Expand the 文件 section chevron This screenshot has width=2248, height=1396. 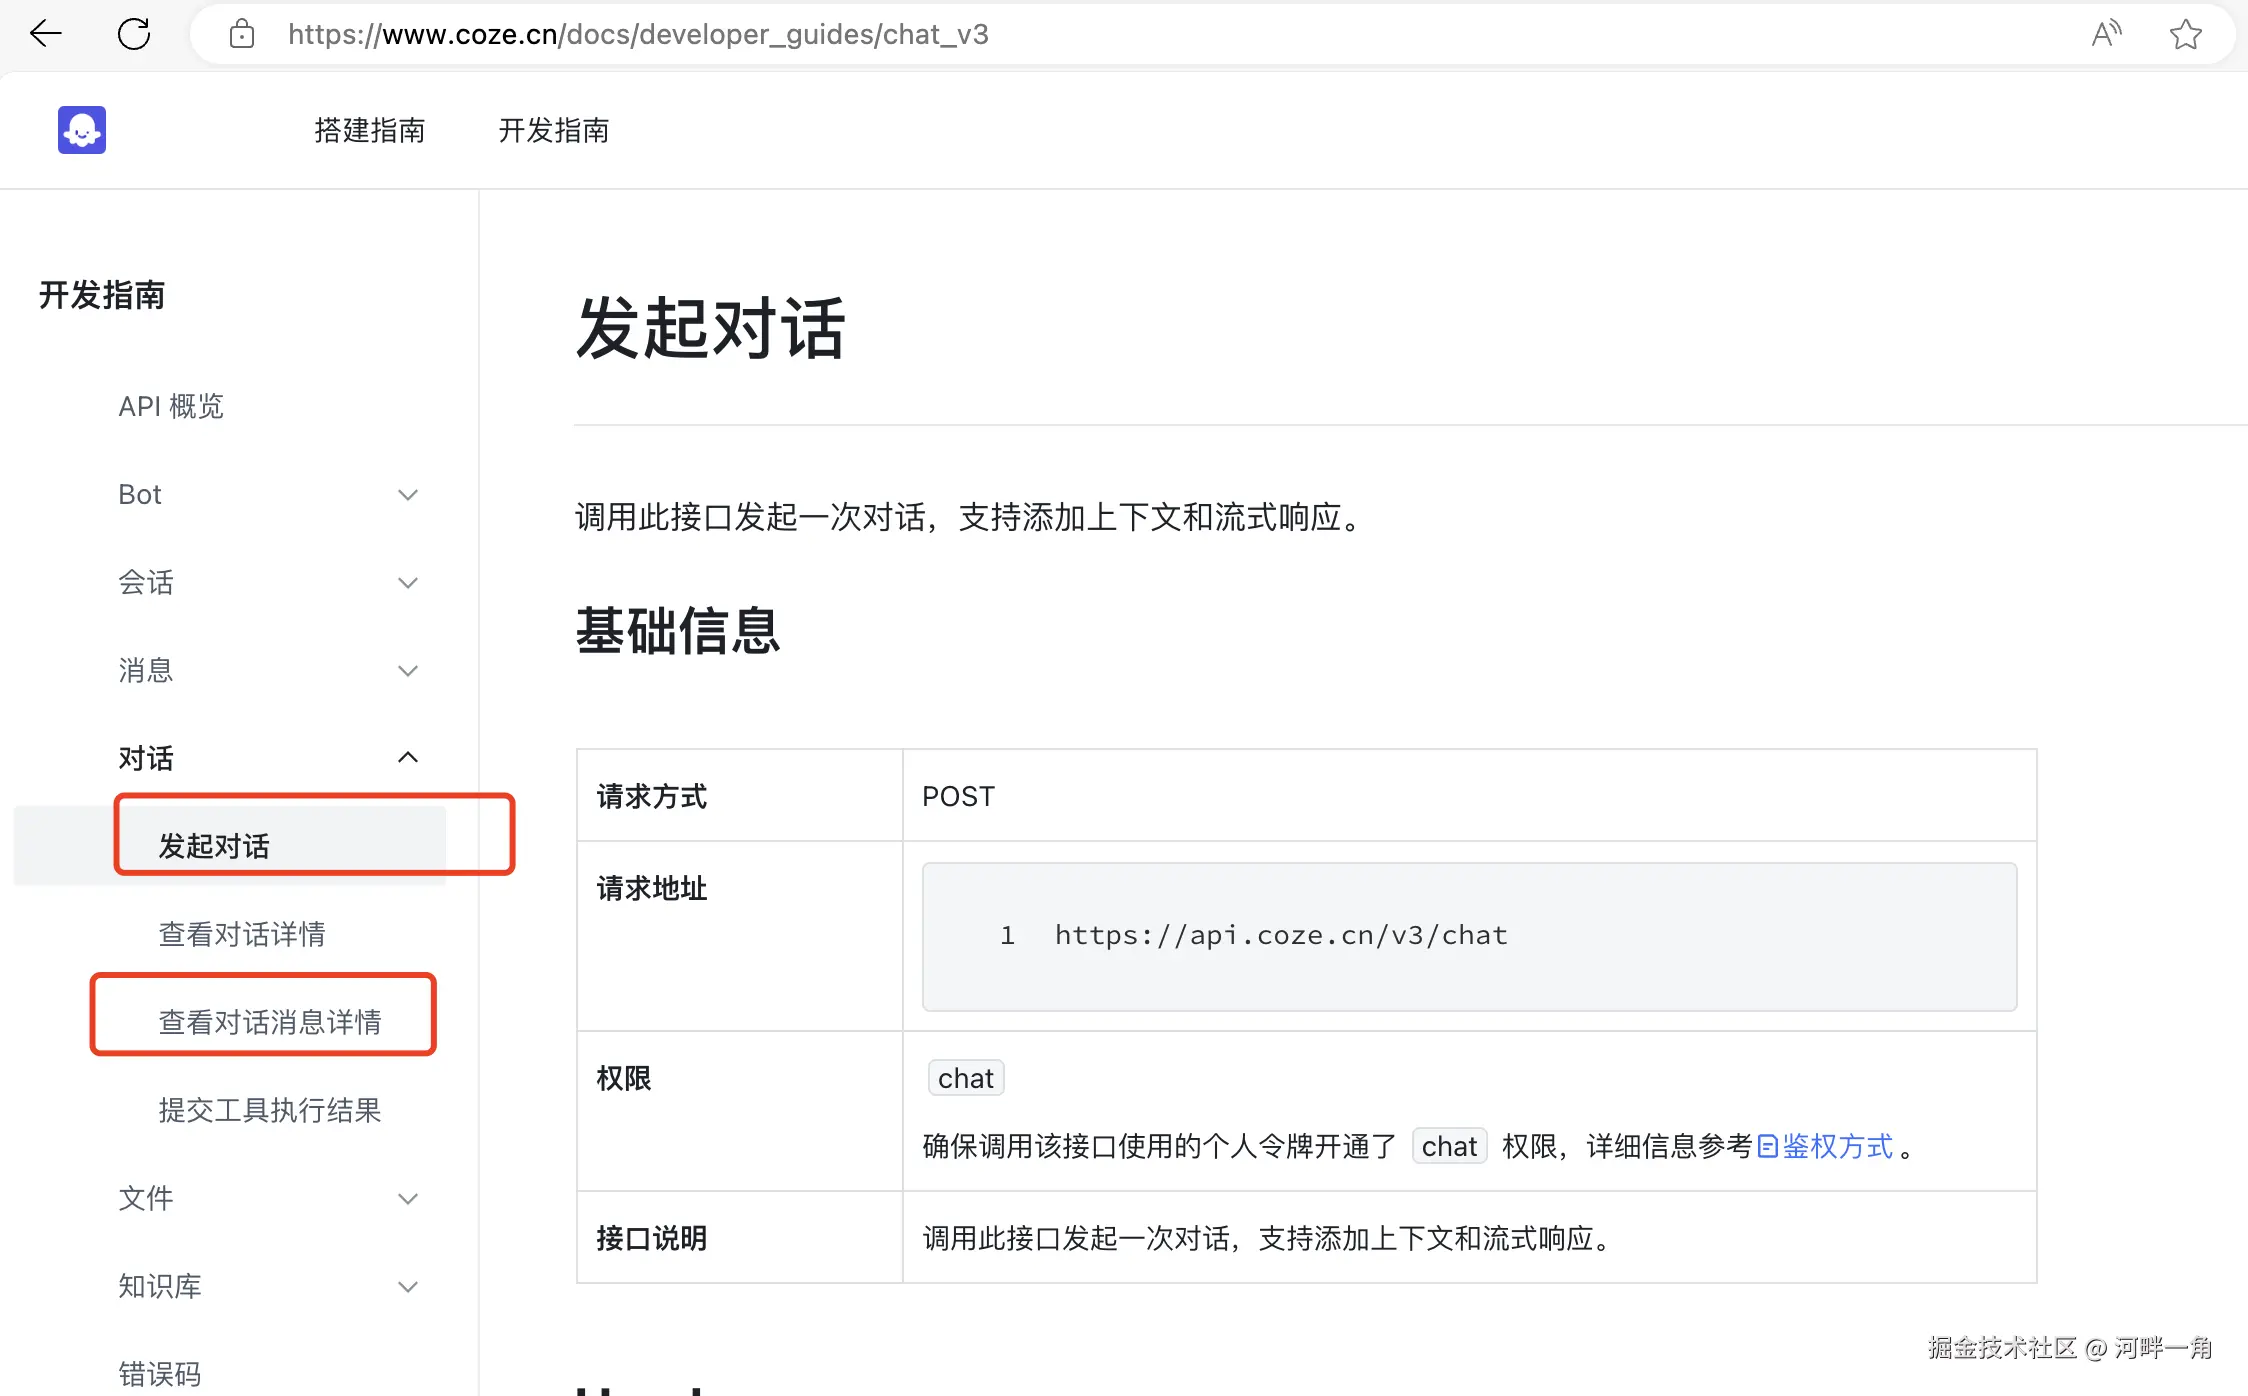(407, 1199)
